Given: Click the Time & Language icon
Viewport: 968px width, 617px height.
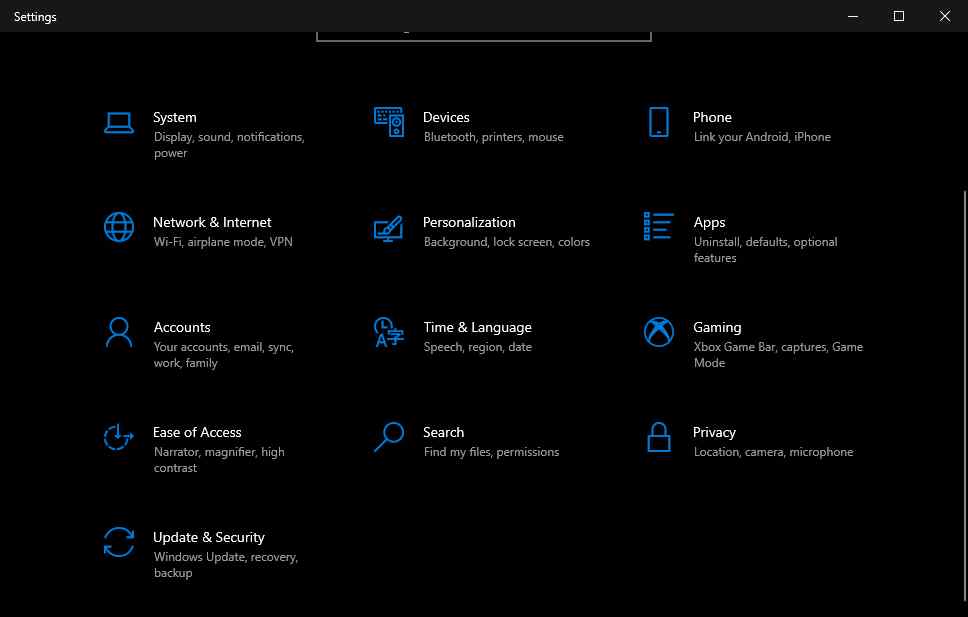Looking at the screenshot, I should coord(389,332).
